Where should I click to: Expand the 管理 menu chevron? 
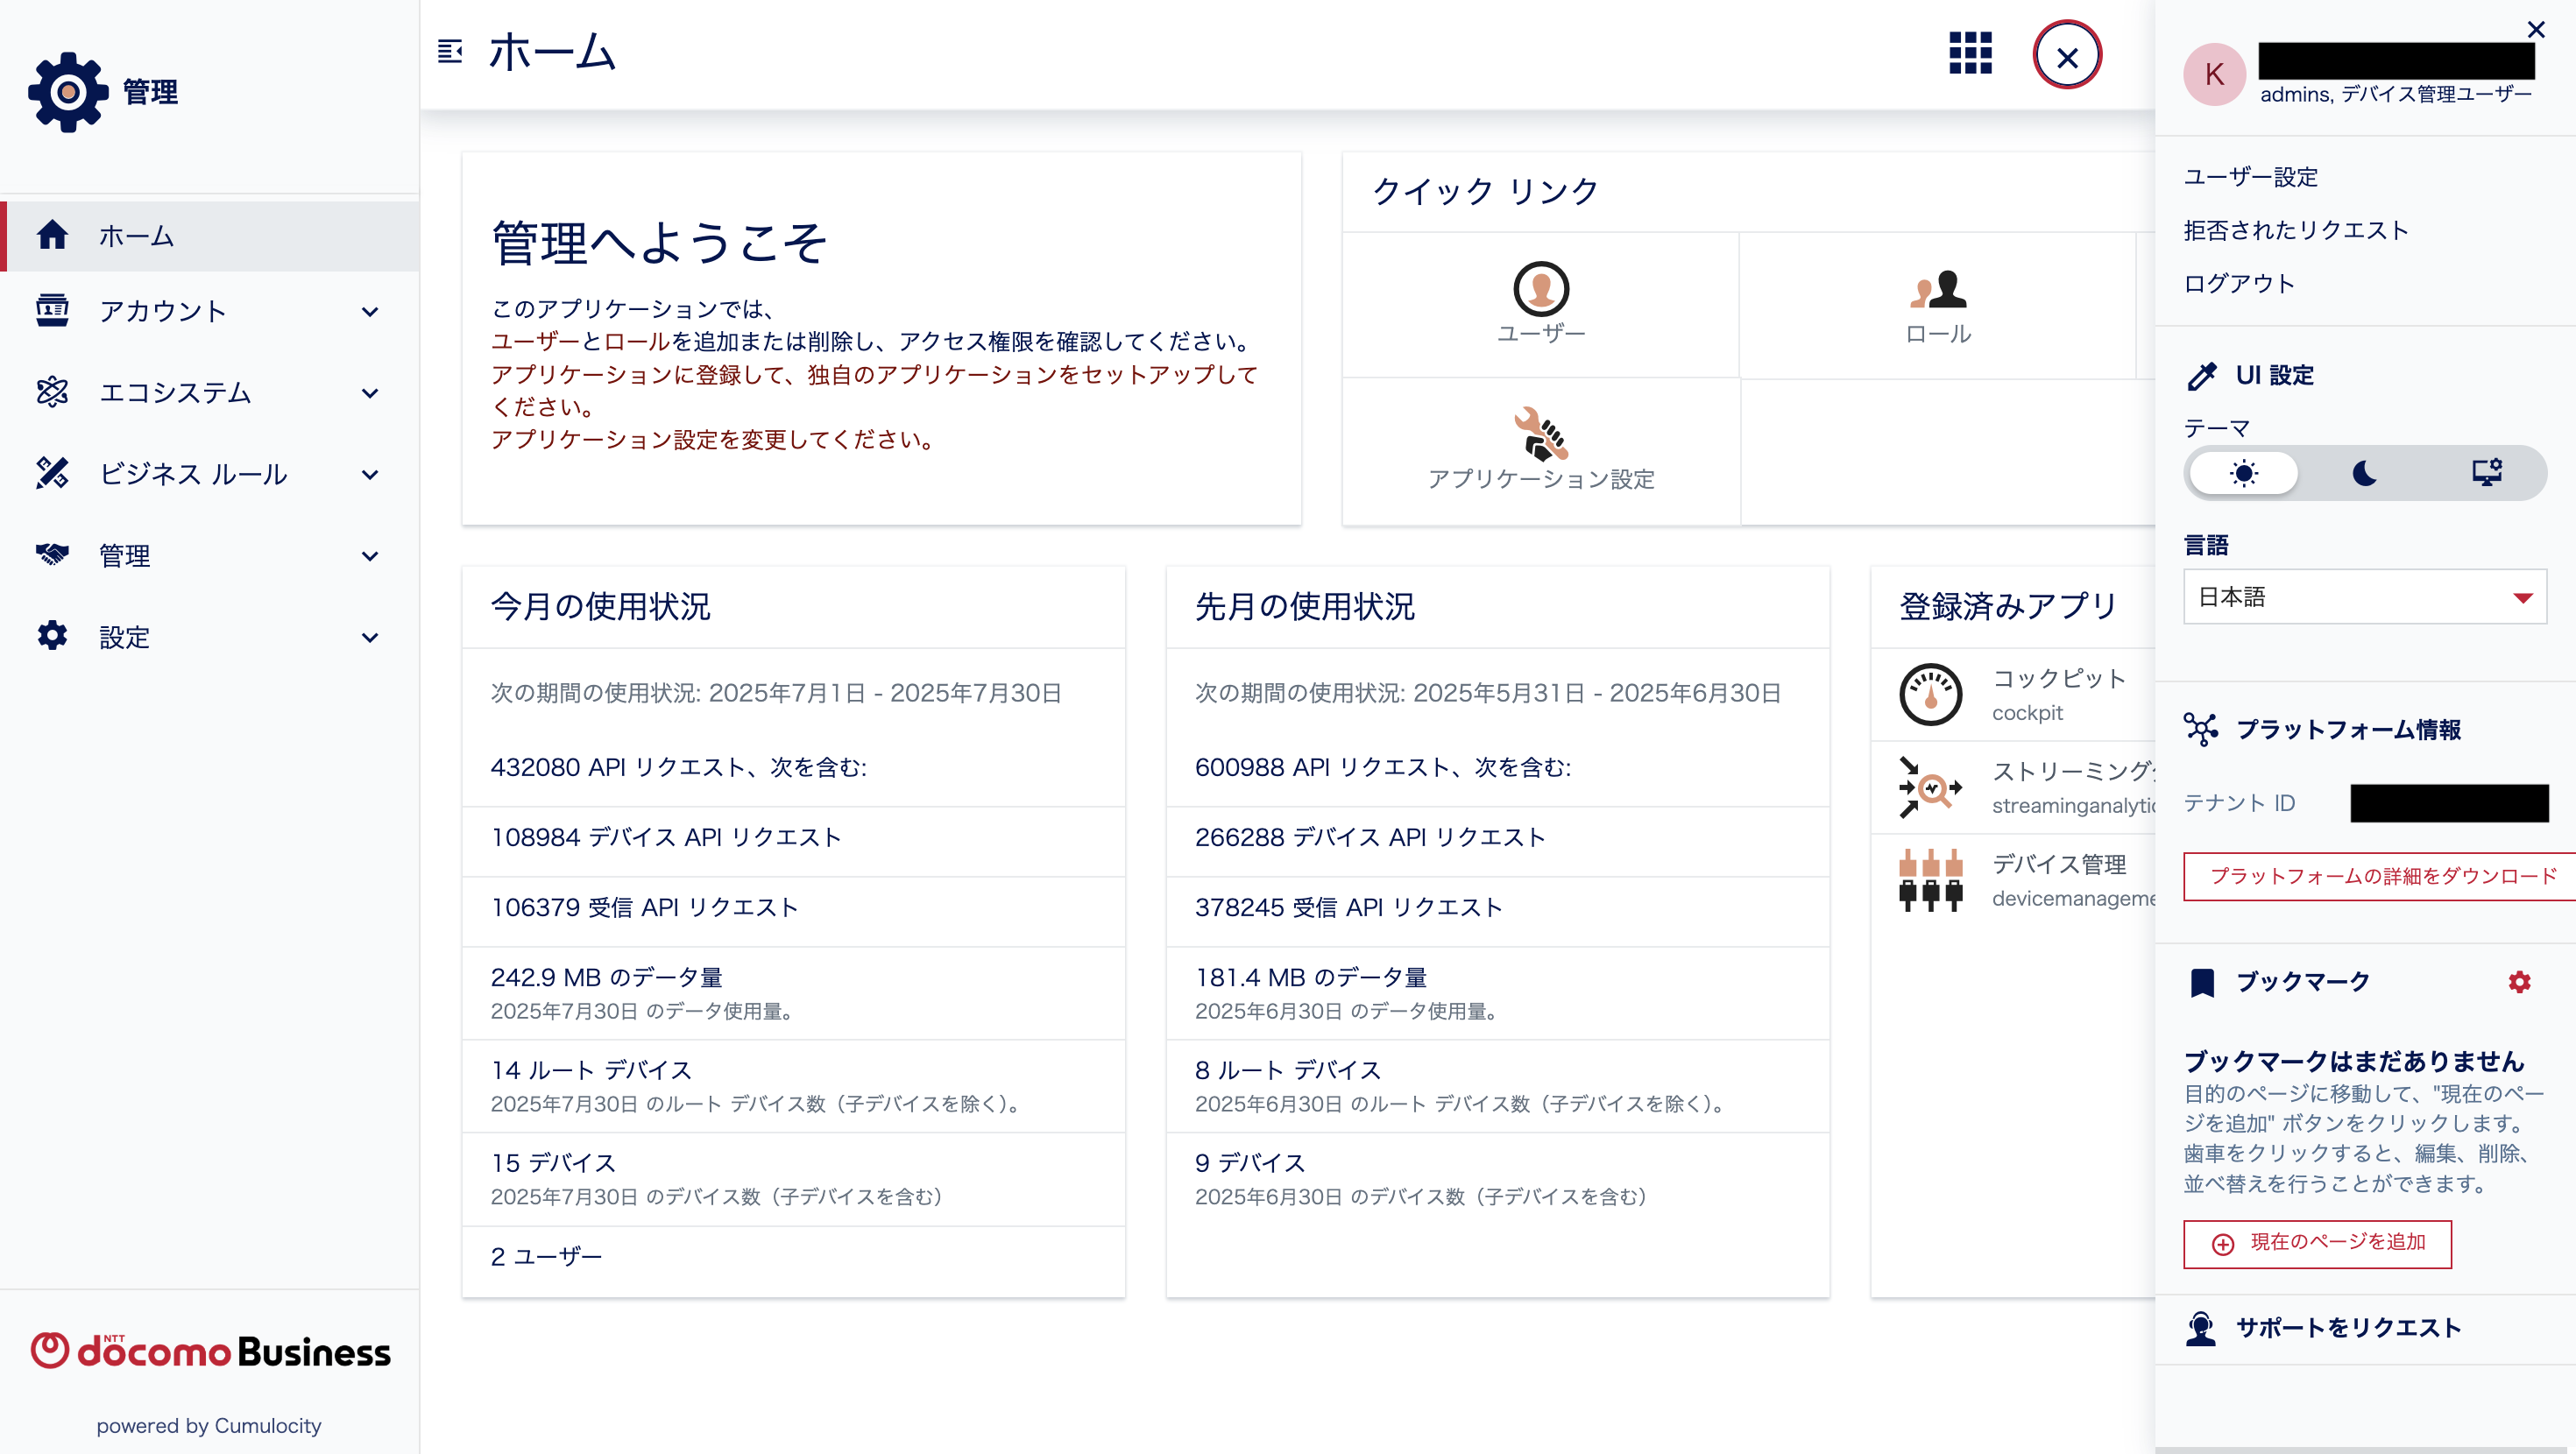point(370,556)
